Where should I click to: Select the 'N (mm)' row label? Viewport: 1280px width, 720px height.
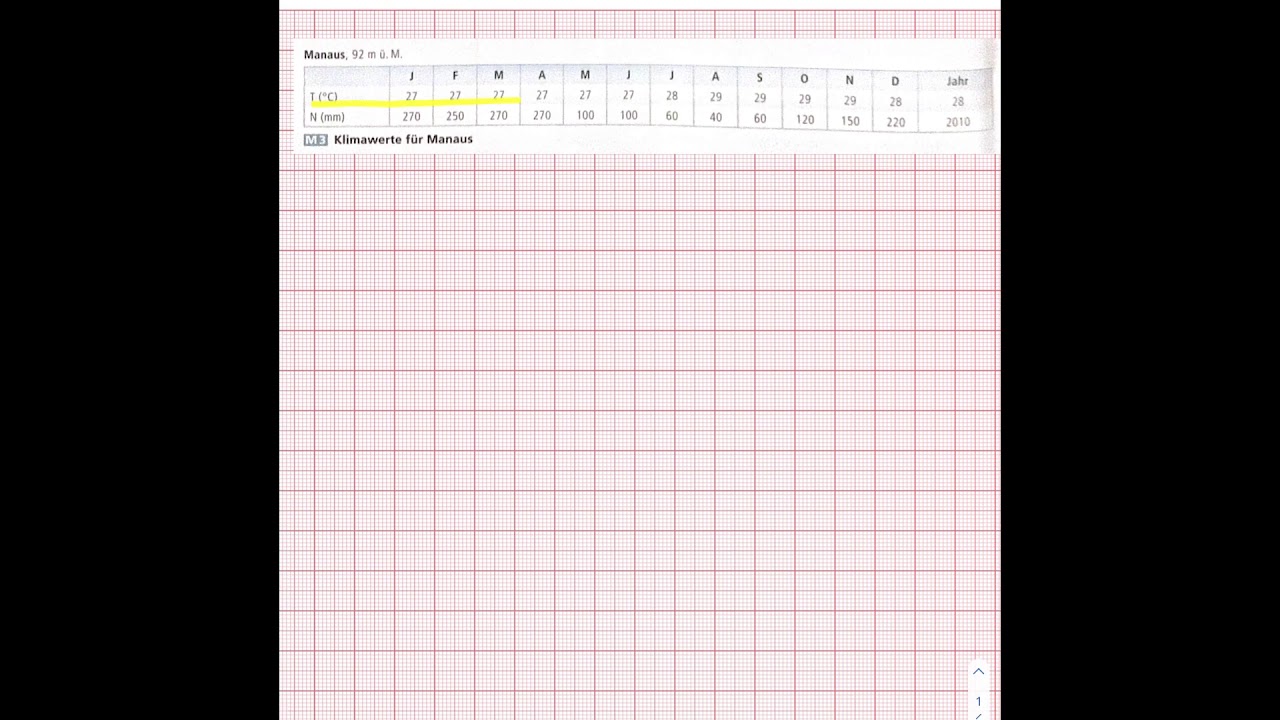point(326,117)
